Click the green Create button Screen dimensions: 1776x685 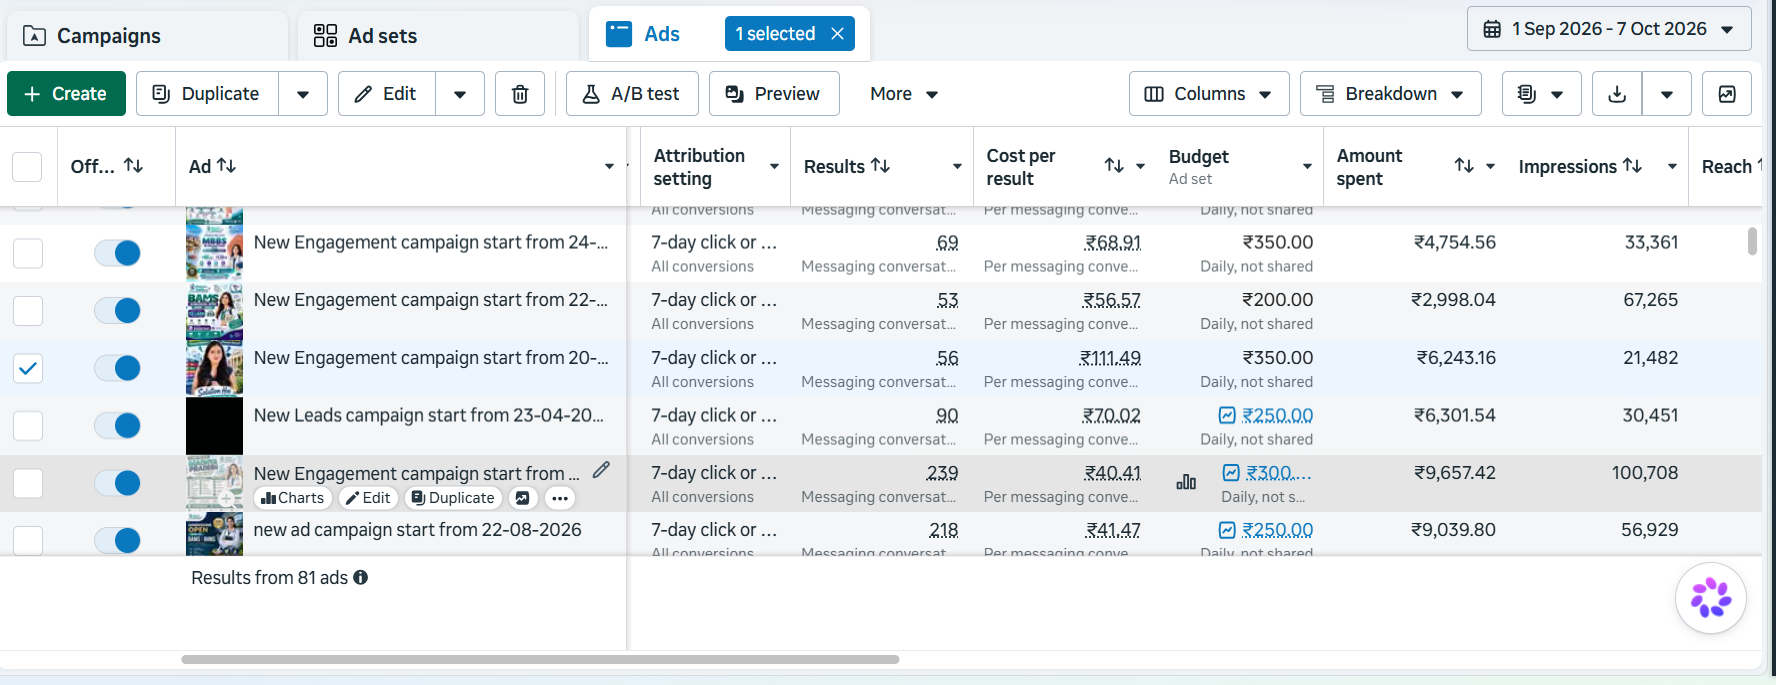[66, 94]
